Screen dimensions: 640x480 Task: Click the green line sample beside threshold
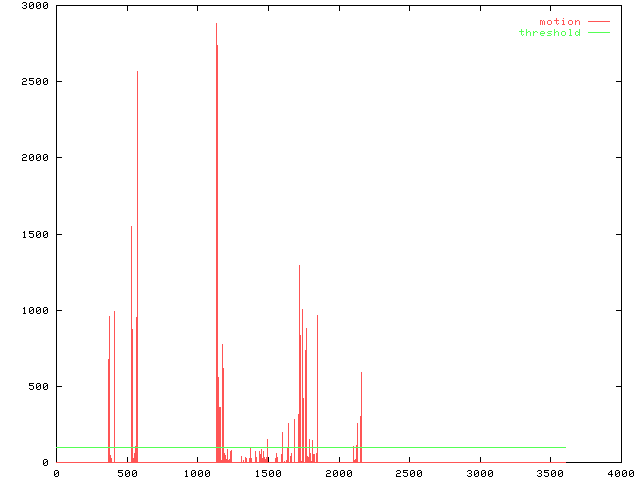coord(598,33)
